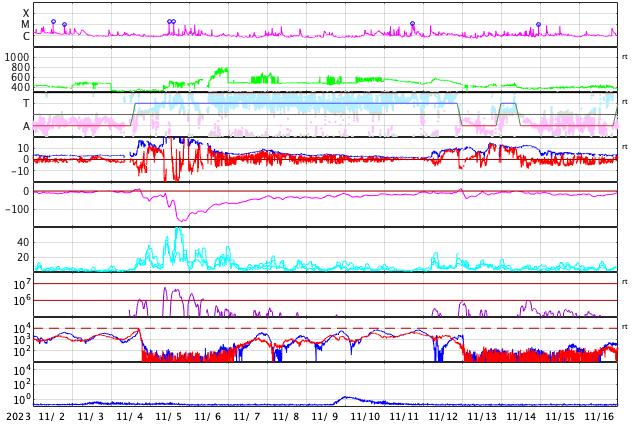Click the "rt" tag beside the purple panel
Viewport: 634px width, 424px height.
pyautogui.click(x=625, y=282)
